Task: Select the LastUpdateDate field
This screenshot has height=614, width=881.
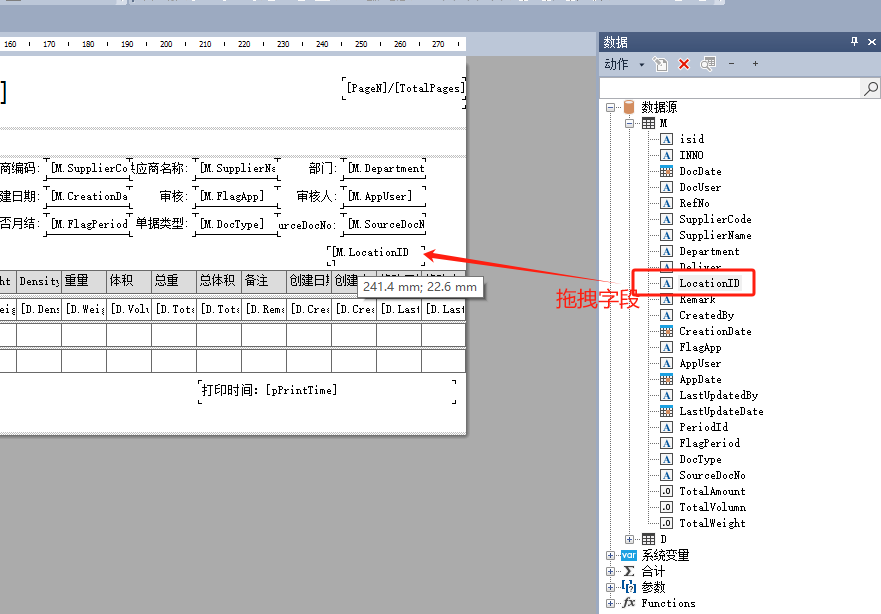Action: (x=721, y=411)
